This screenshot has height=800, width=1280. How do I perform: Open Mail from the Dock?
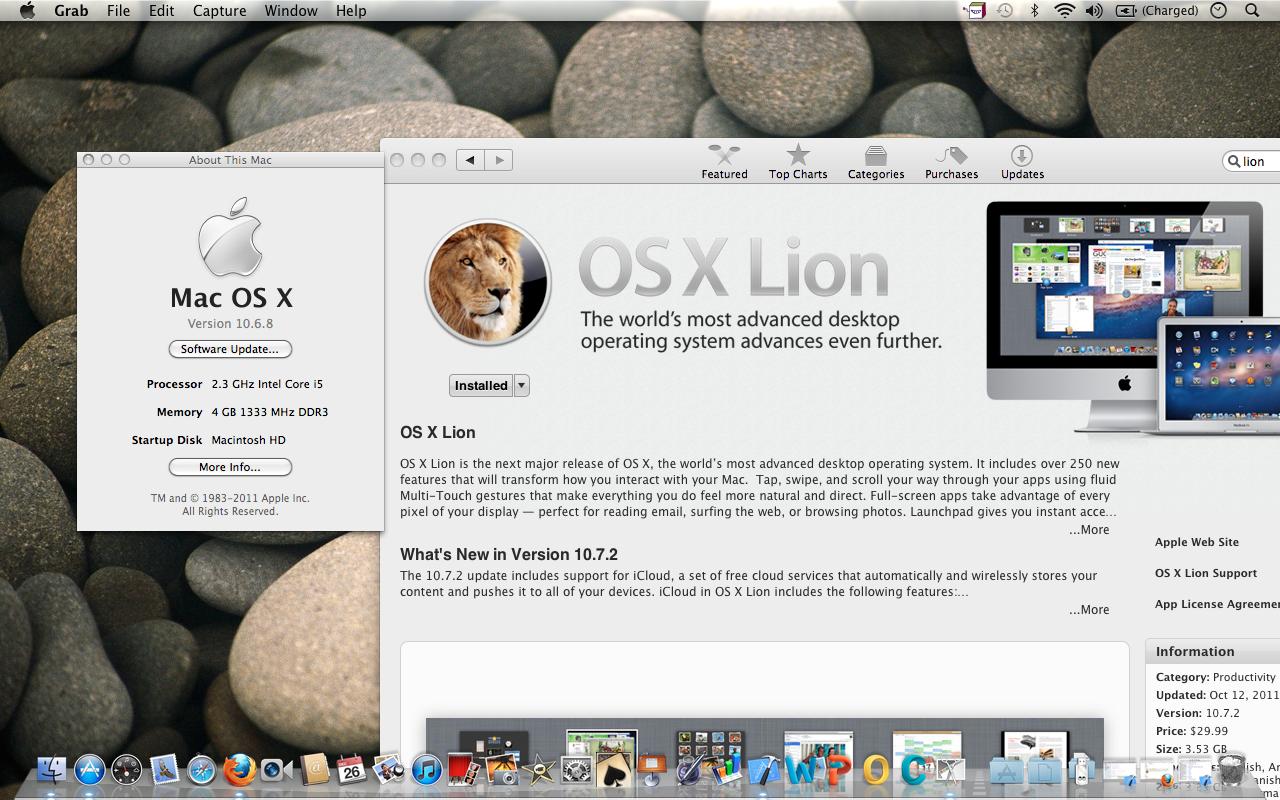165,769
